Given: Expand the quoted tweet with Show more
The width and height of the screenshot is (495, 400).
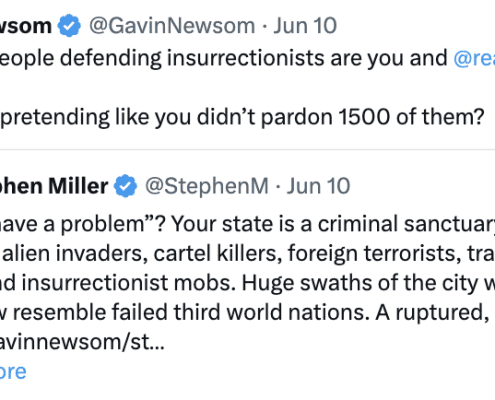Looking at the screenshot, I should [x=13, y=372].
